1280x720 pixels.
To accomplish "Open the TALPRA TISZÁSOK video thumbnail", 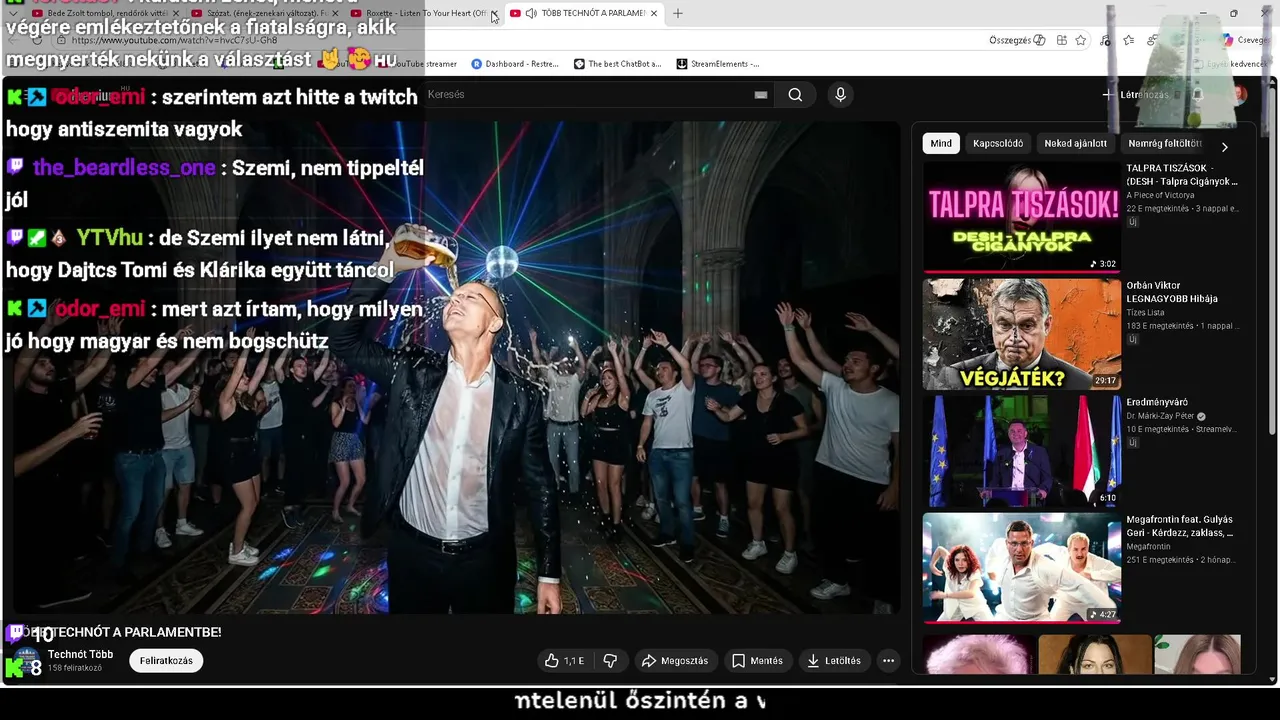I will [x=1022, y=217].
